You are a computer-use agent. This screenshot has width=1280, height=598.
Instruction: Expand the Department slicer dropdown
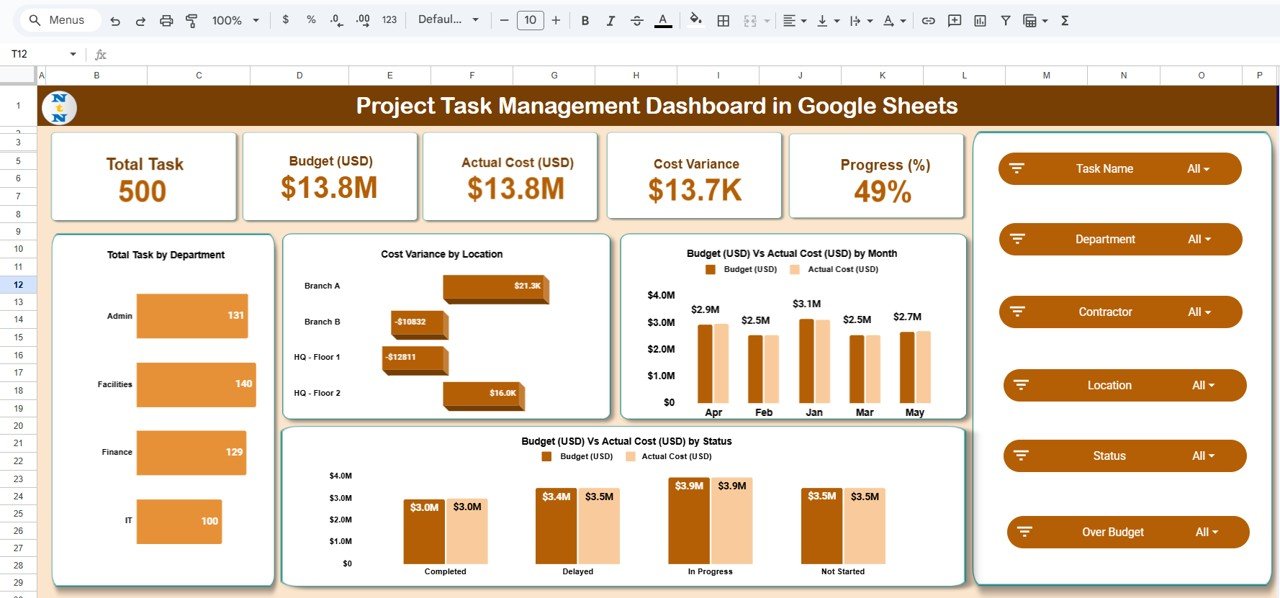(x=1201, y=239)
